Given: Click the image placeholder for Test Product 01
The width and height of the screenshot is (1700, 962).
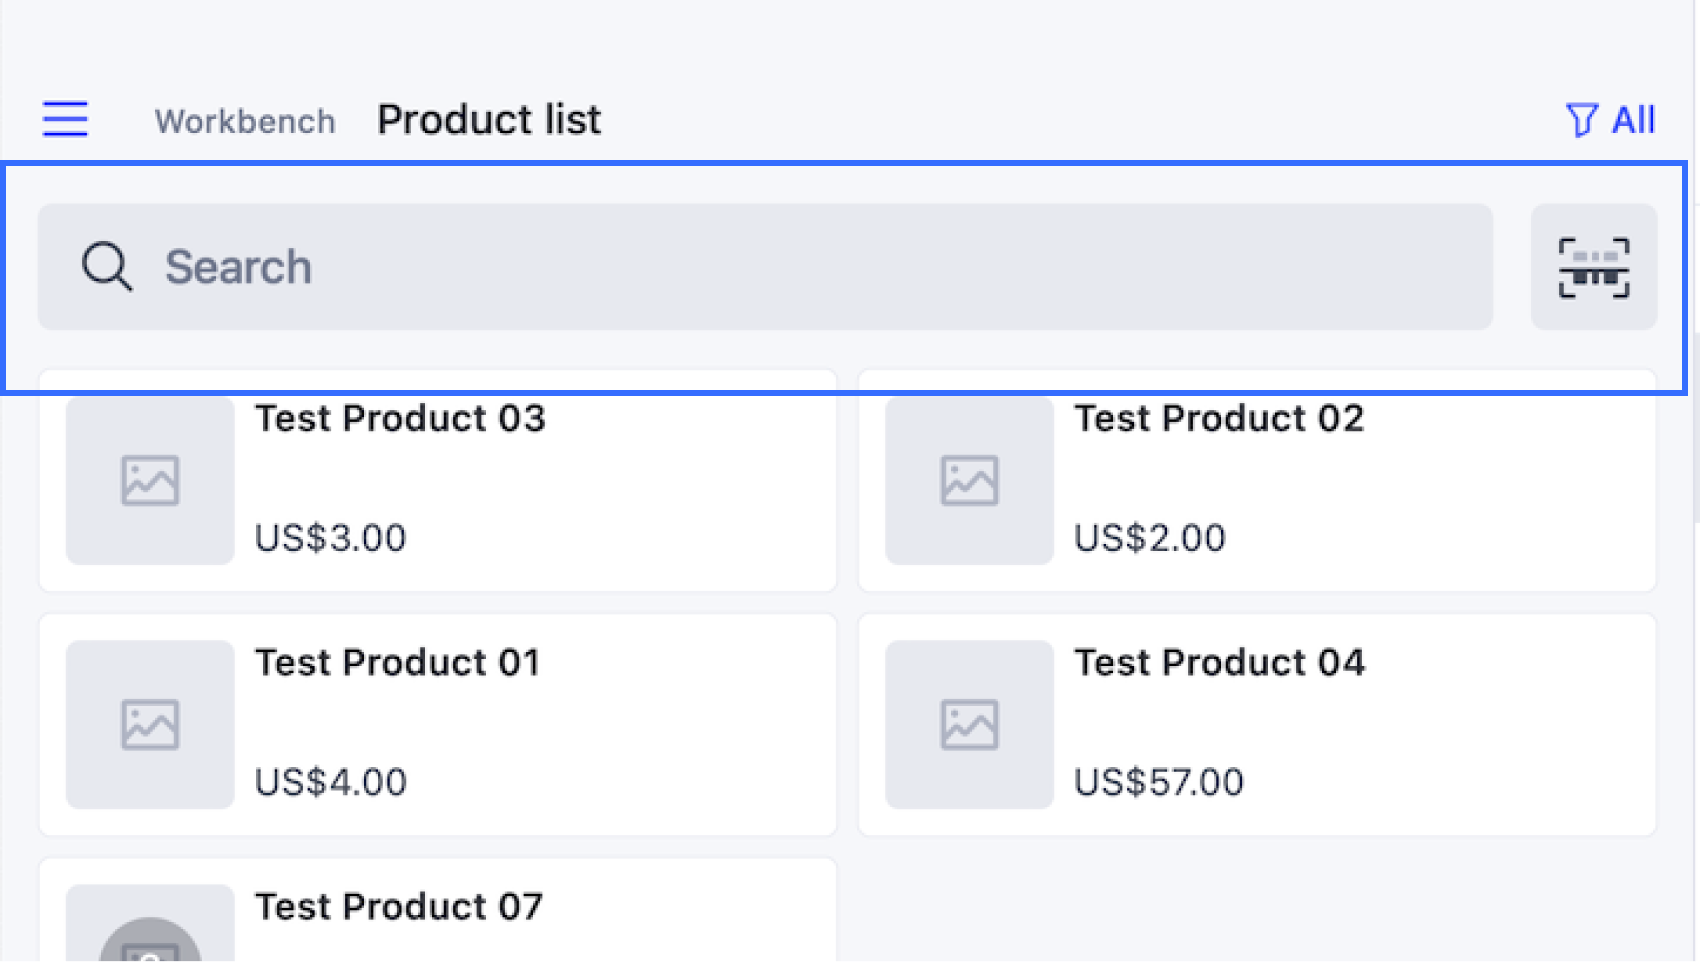Looking at the screenshot, I should pos(149,725).
